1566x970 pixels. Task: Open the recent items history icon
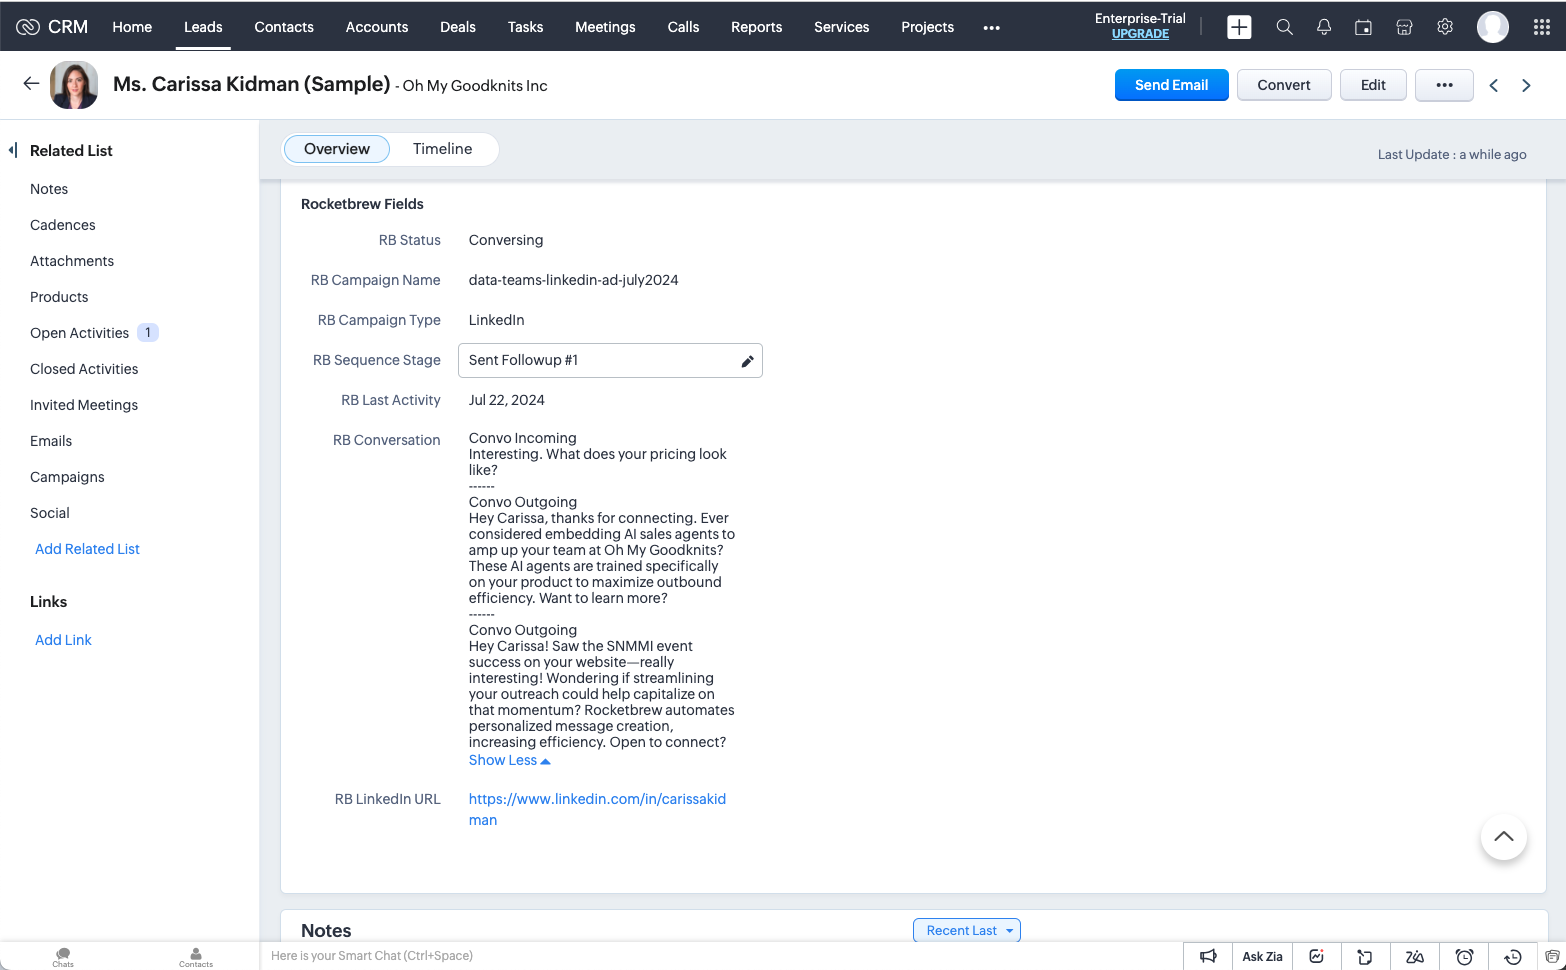[x=1513, y=956]
